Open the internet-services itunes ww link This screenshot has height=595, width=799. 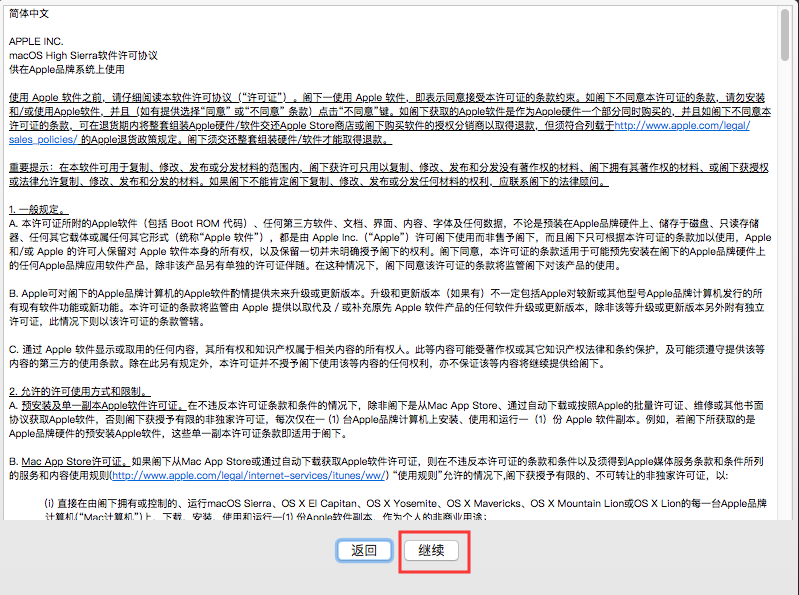[x=248, y=475]
